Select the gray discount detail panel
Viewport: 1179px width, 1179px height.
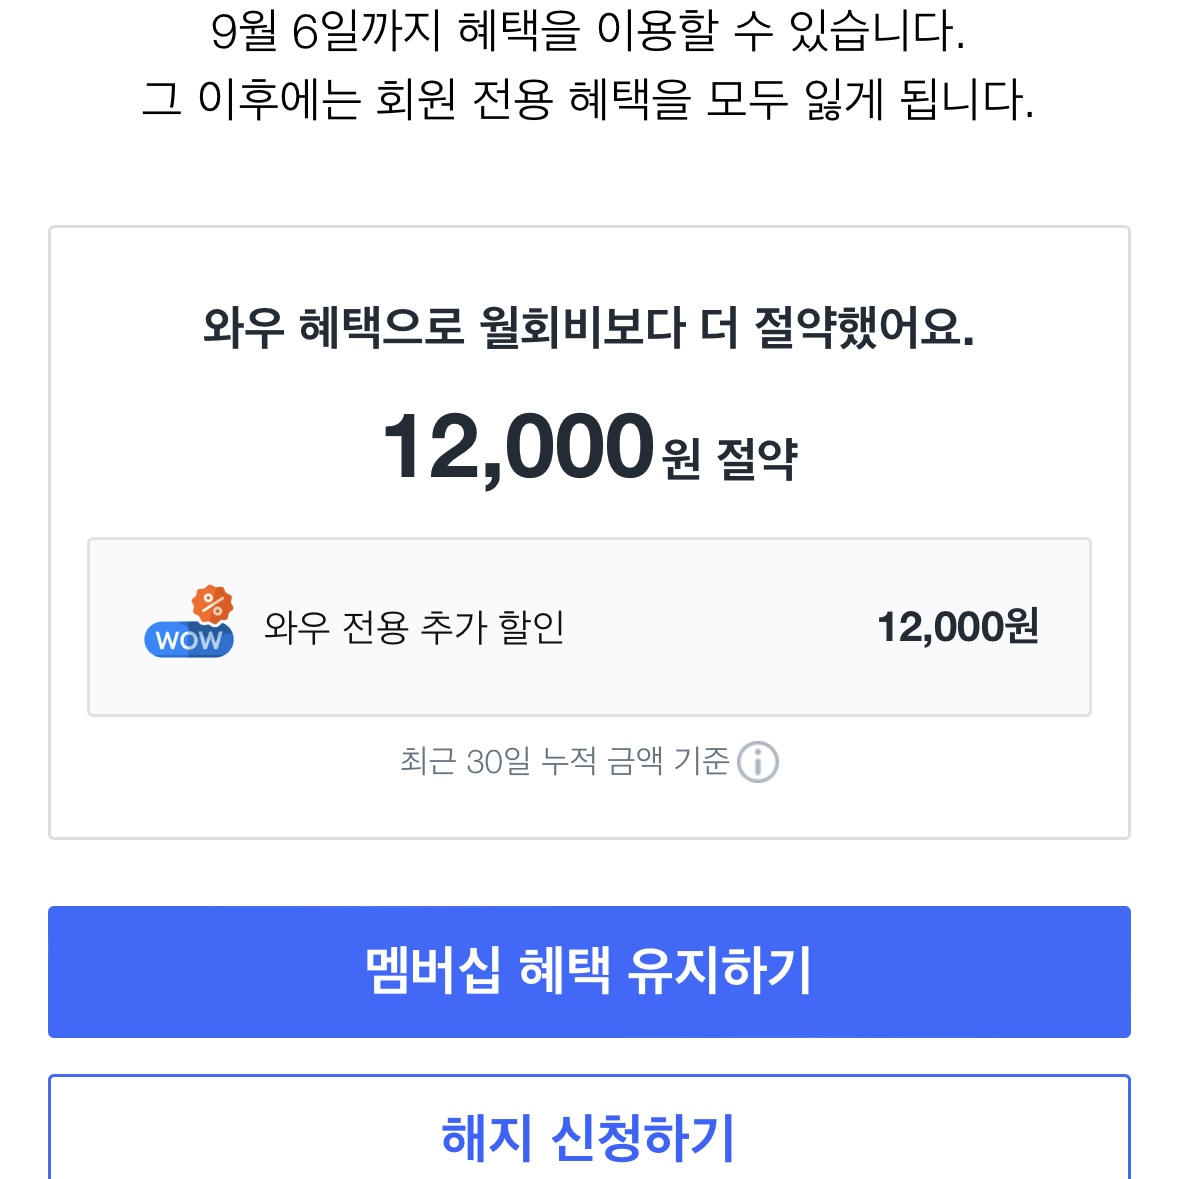pyautogui.click(x=589, y=625)
